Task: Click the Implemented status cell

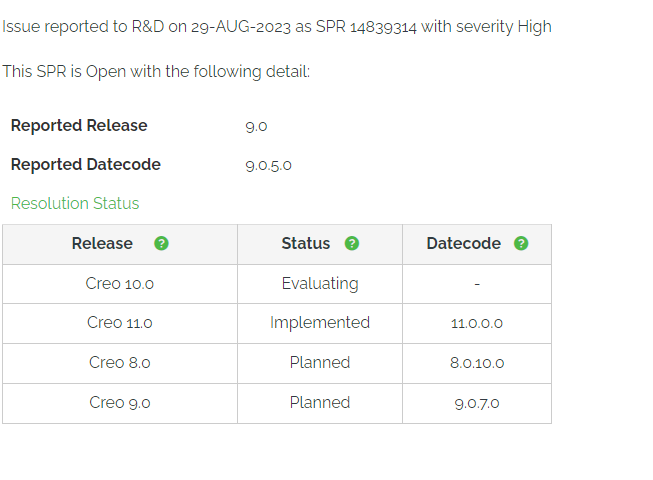Action: pyautogui.click(x=320, y=323)
